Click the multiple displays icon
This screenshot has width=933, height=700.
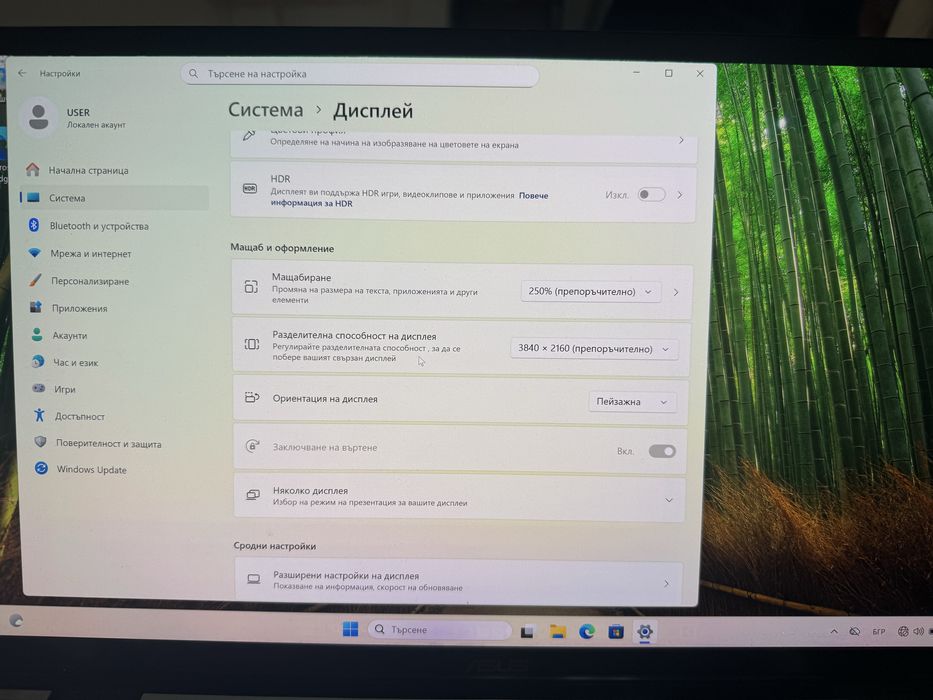click(253, 495)
